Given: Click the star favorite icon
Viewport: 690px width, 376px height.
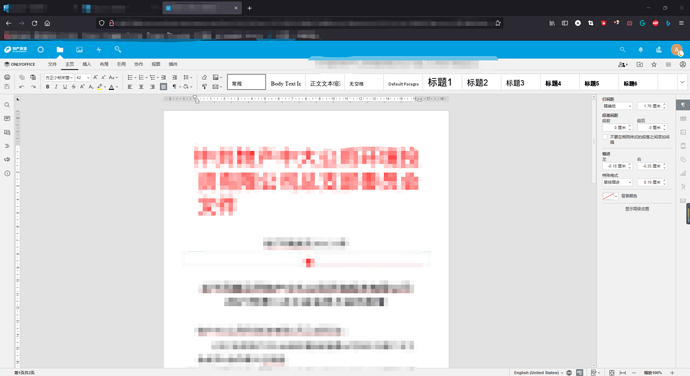Looking at the screenshot, I should coord(654,64).
